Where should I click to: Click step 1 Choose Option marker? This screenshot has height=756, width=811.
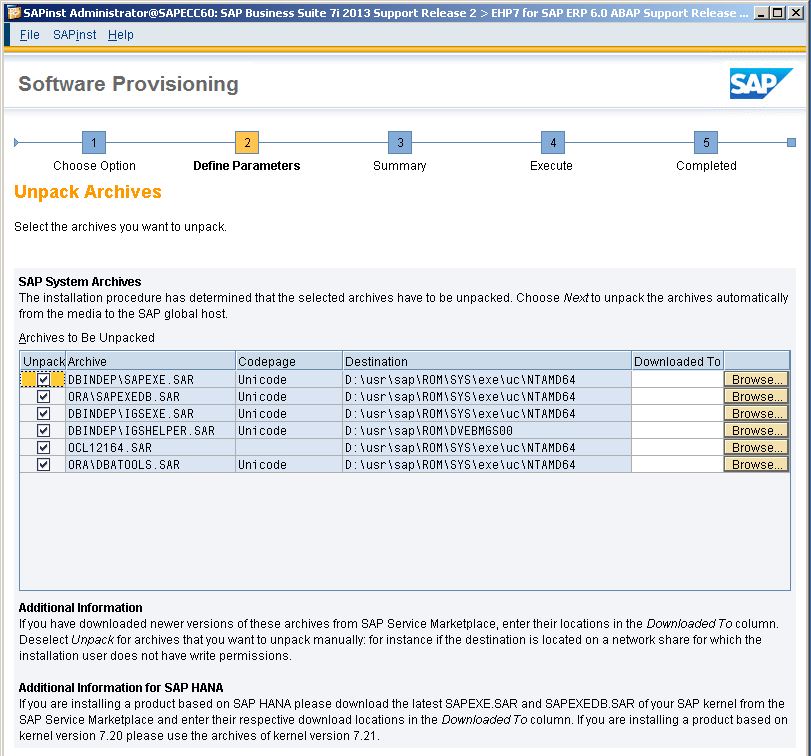(94, 143)
